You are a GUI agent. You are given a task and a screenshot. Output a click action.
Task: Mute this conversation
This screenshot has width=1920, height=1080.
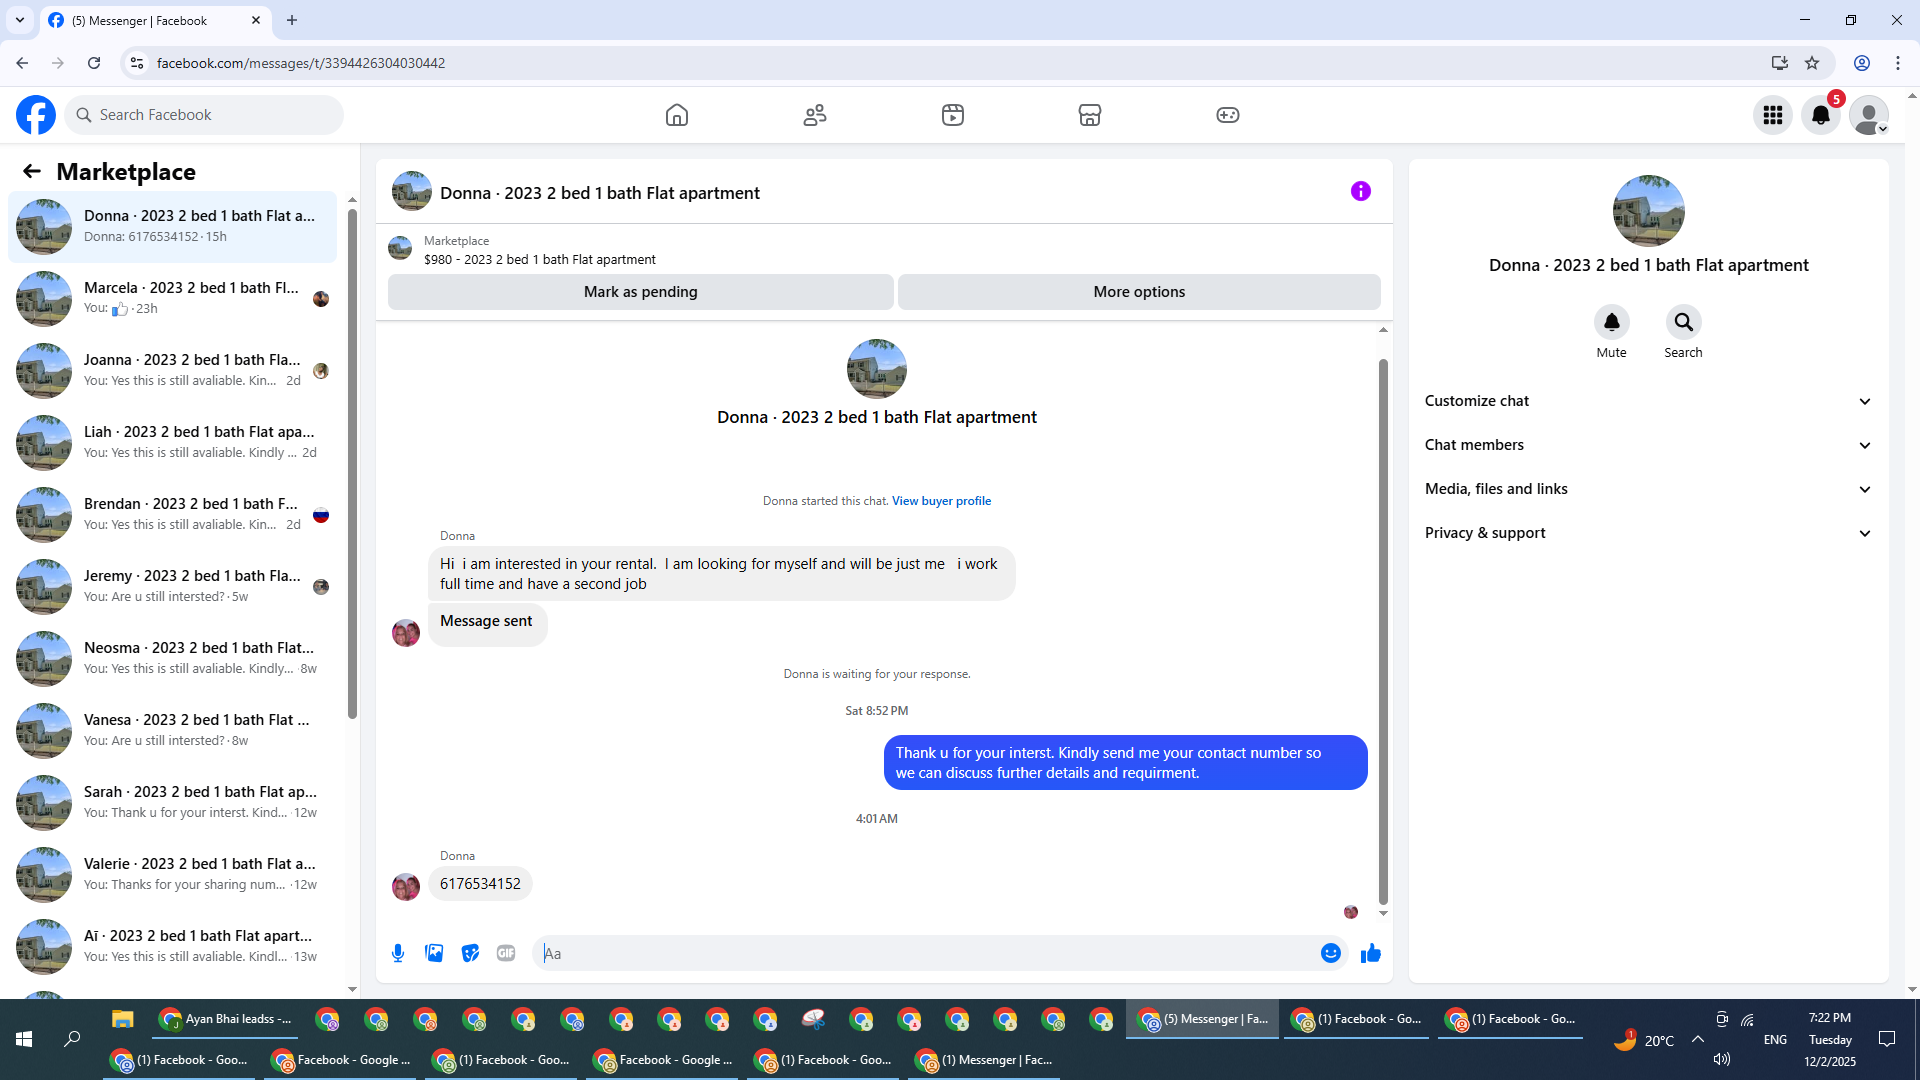pos(1611,322)
